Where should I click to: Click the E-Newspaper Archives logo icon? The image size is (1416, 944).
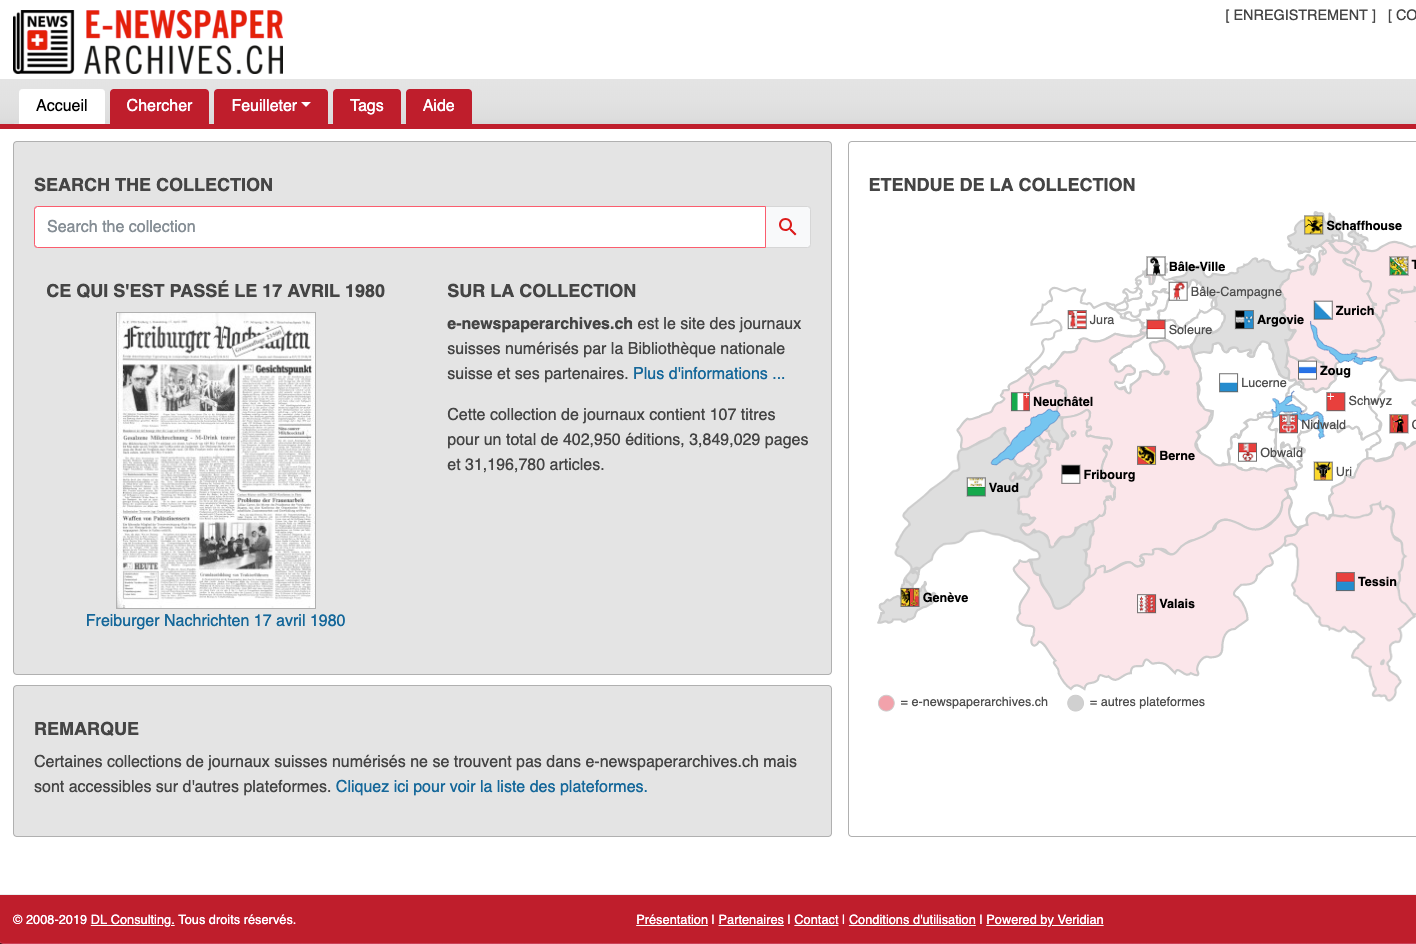pyautogui.click(x=43, y=42)
